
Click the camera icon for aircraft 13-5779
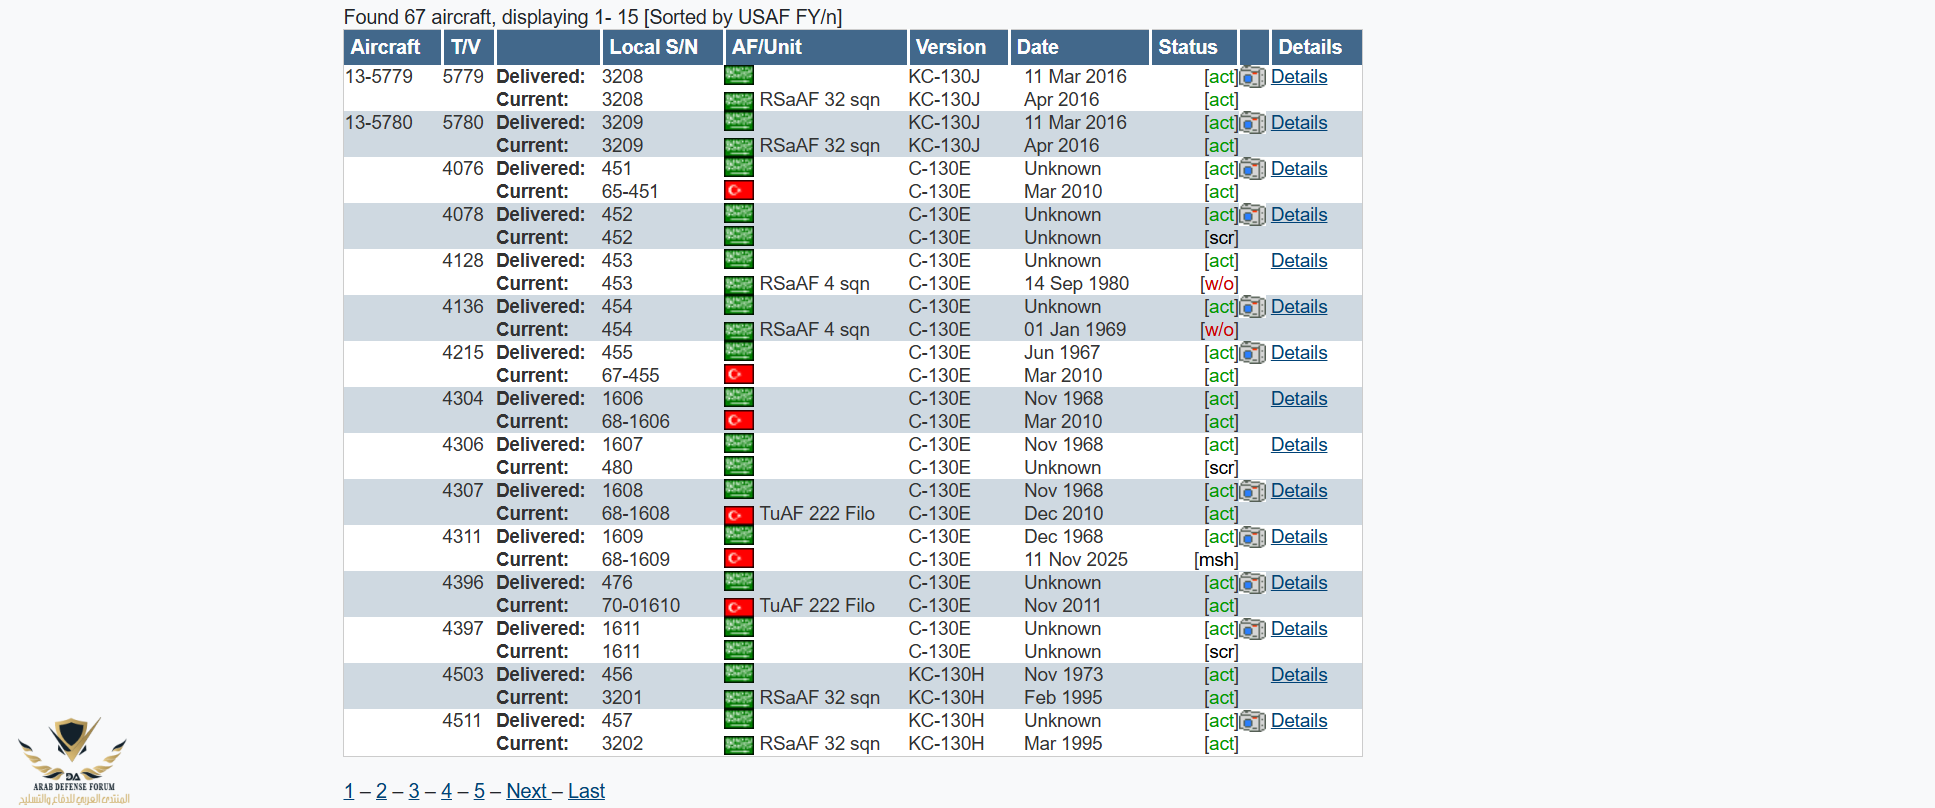tap(1252, 77)
